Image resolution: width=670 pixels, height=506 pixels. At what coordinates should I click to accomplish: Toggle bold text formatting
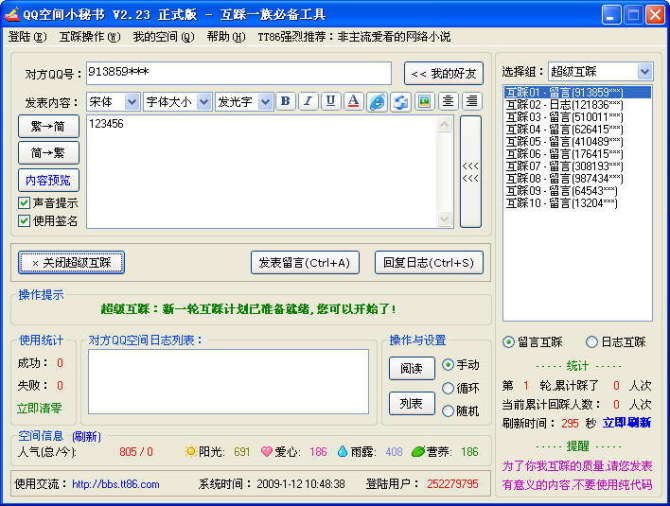(x=285, y=102)
